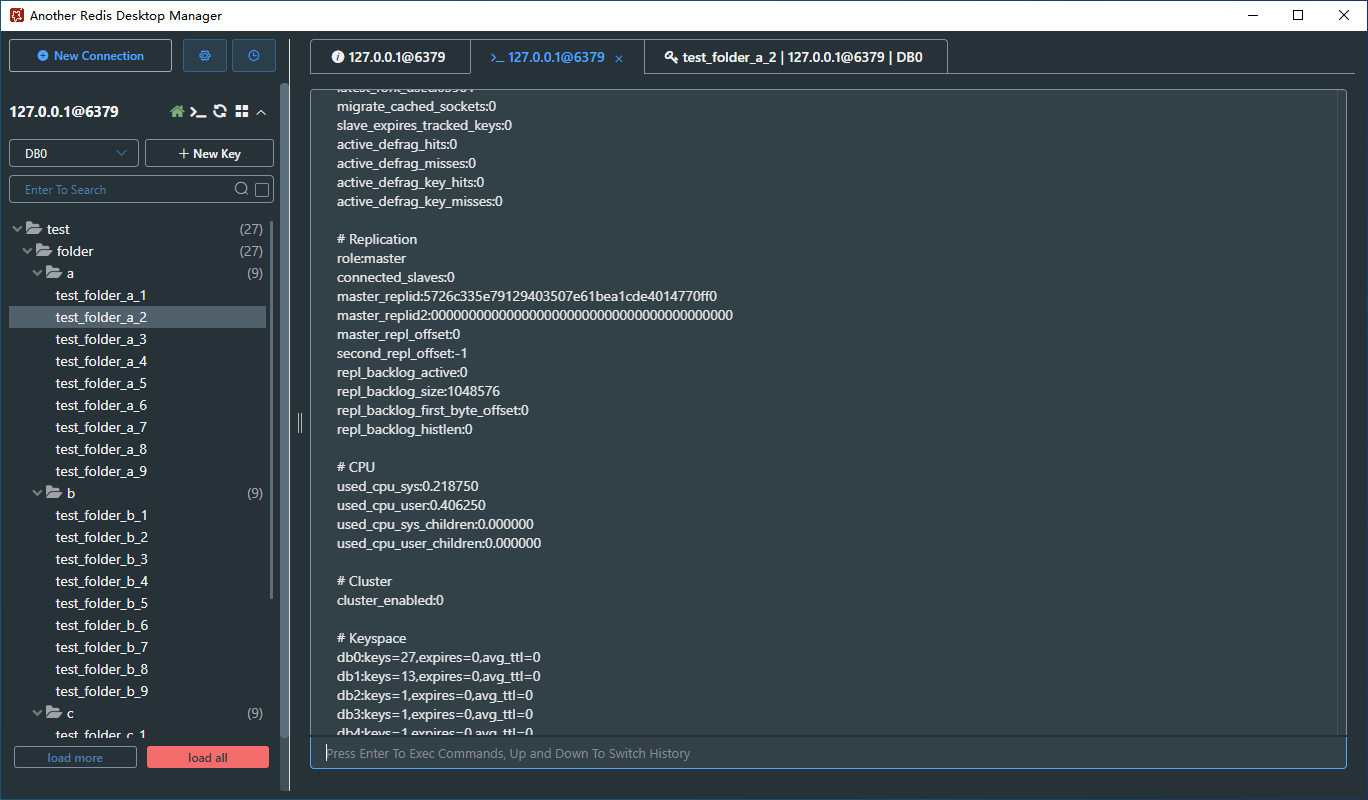Click the test folder icon

[x=34, y=229]
